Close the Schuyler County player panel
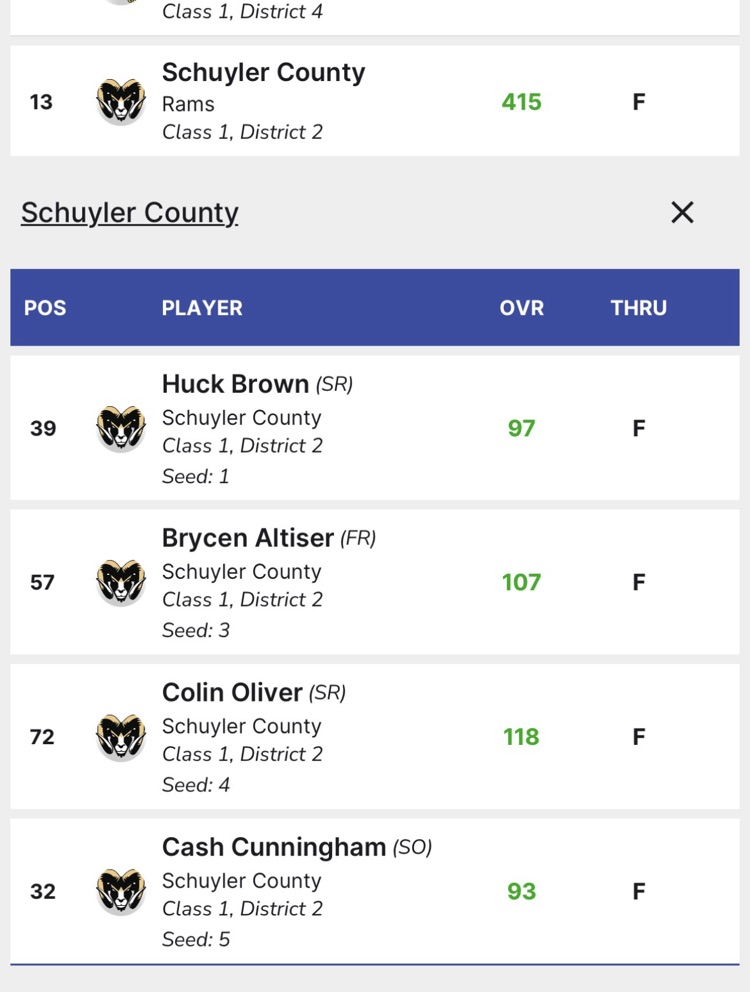Viewport: 750px width, 992px height. click(x=682, y=212)
